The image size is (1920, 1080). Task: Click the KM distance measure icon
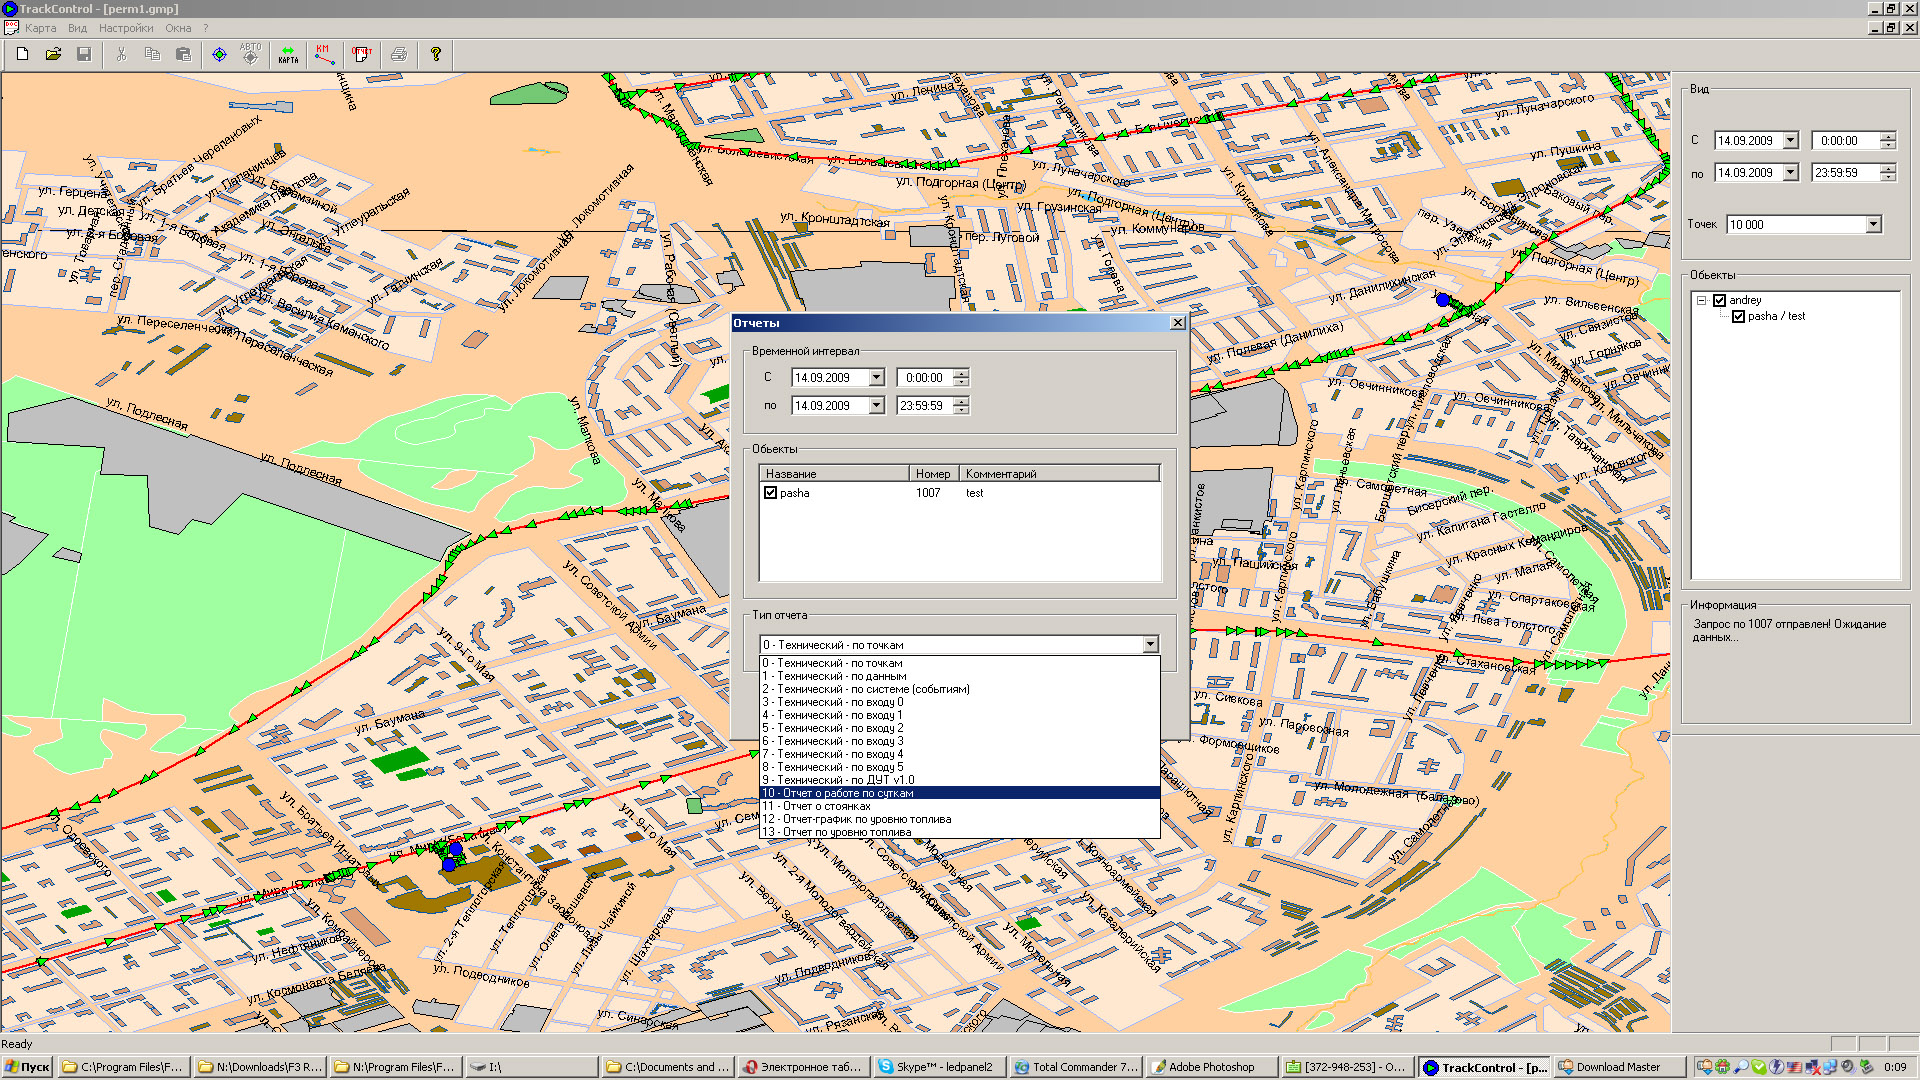[324, 54]
